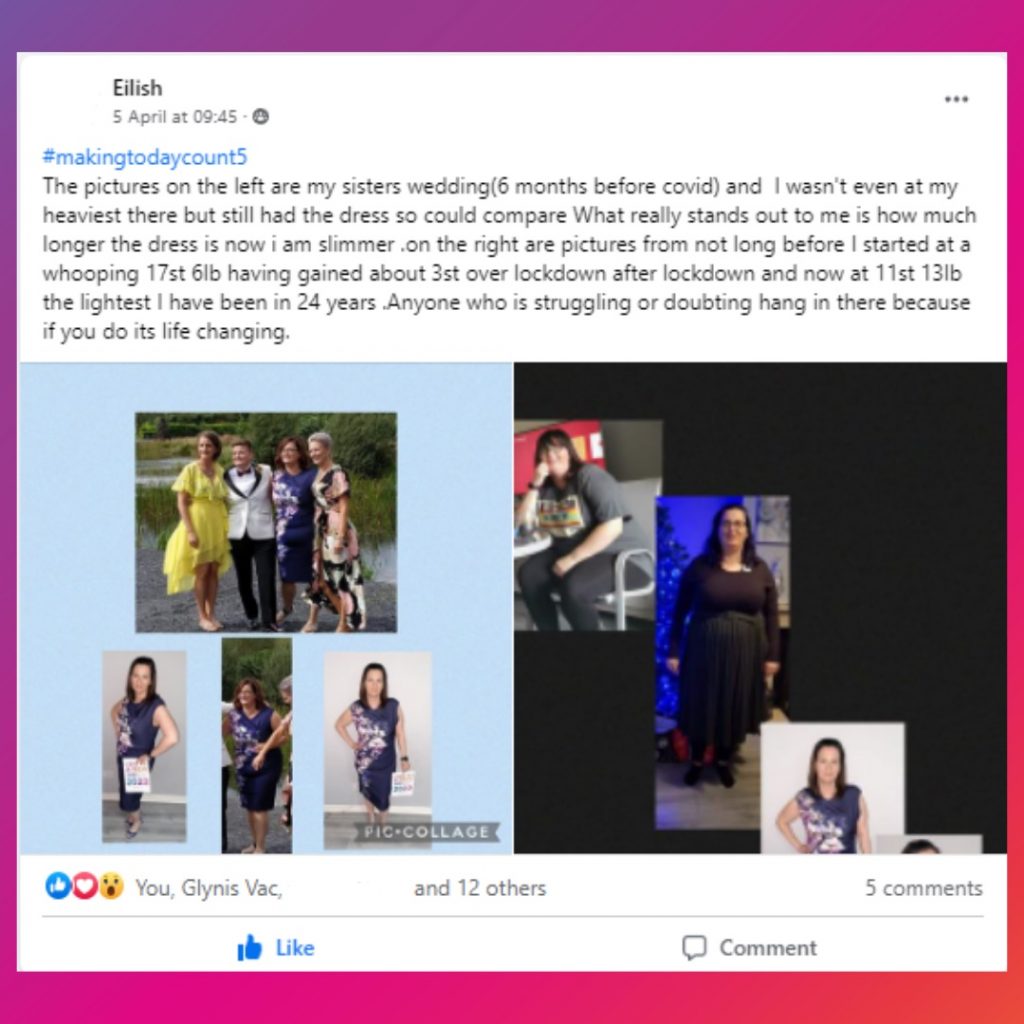The width and height of the screenshot is (1024, 1024).
Task: Open the photo with PIC-COLLAGE watermark
Action: tap(377, 750)
